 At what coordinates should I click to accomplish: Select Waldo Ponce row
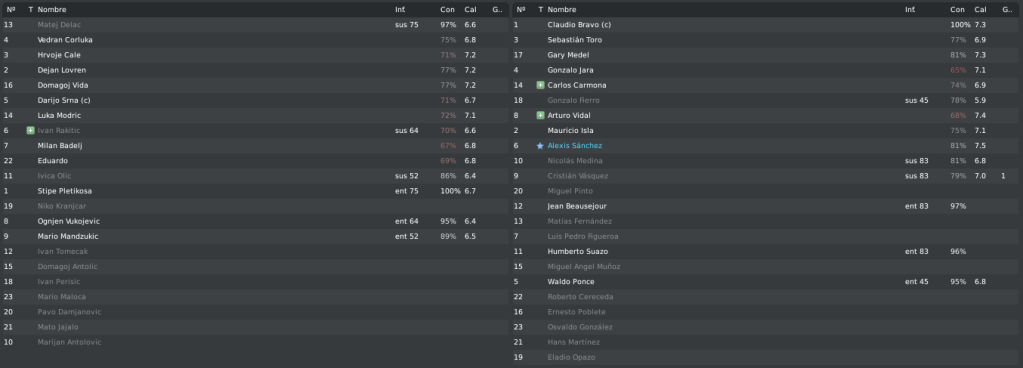[767, 282]
